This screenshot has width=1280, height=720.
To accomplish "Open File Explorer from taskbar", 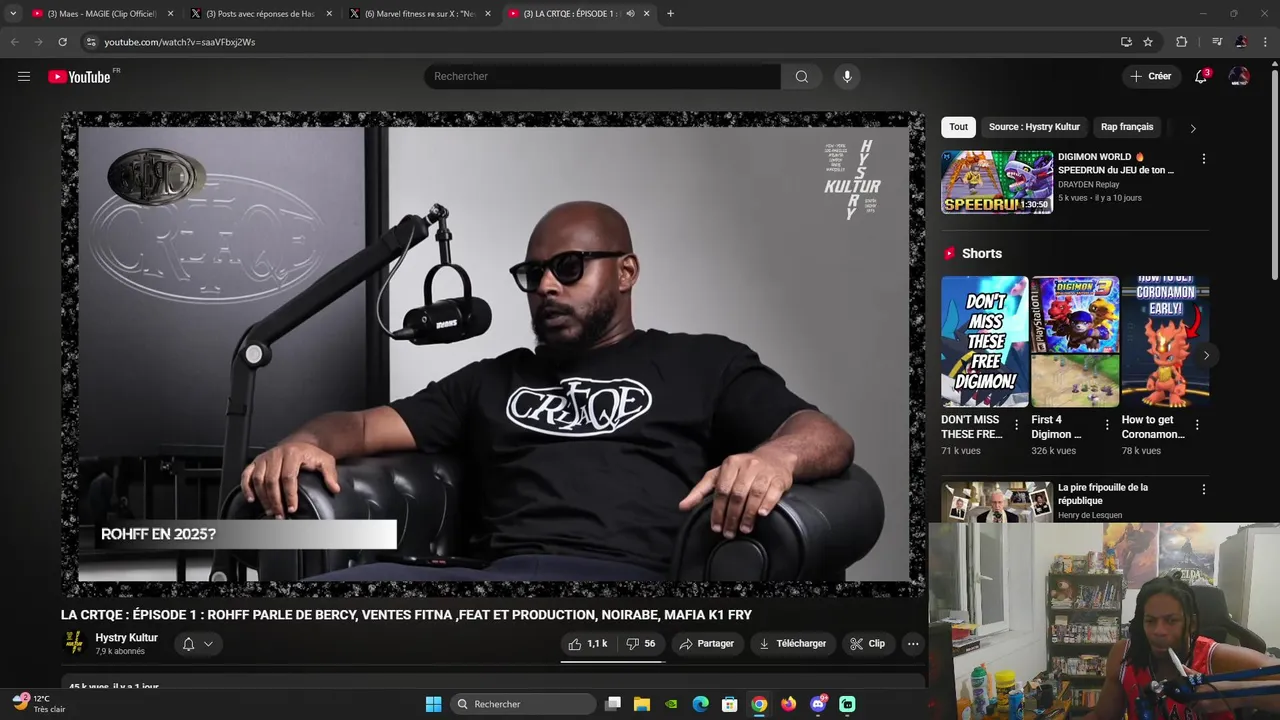I will [642, 704].
